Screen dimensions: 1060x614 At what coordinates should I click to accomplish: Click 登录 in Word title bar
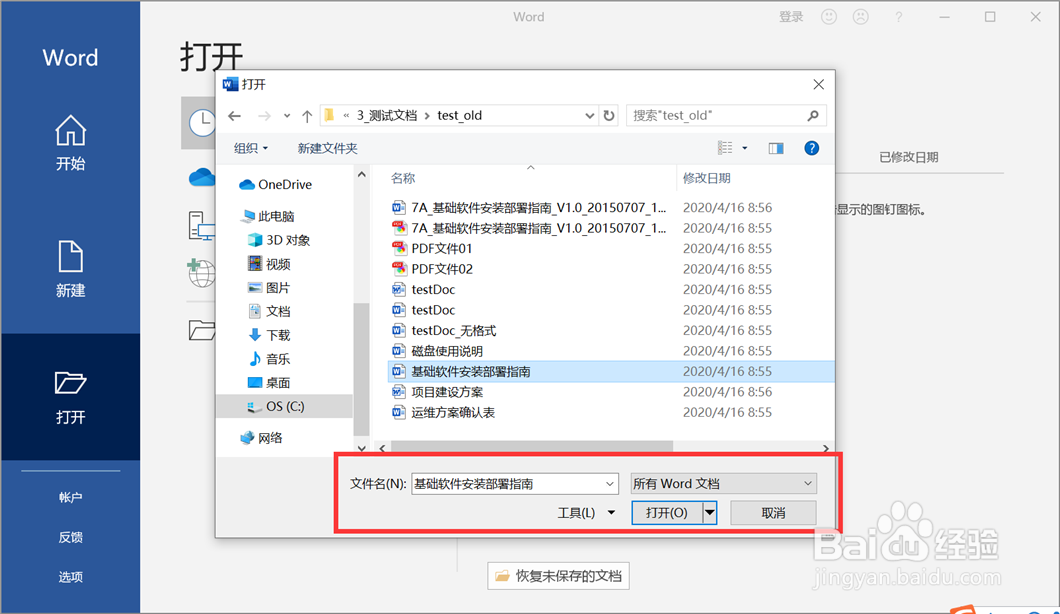coord(790,17)
